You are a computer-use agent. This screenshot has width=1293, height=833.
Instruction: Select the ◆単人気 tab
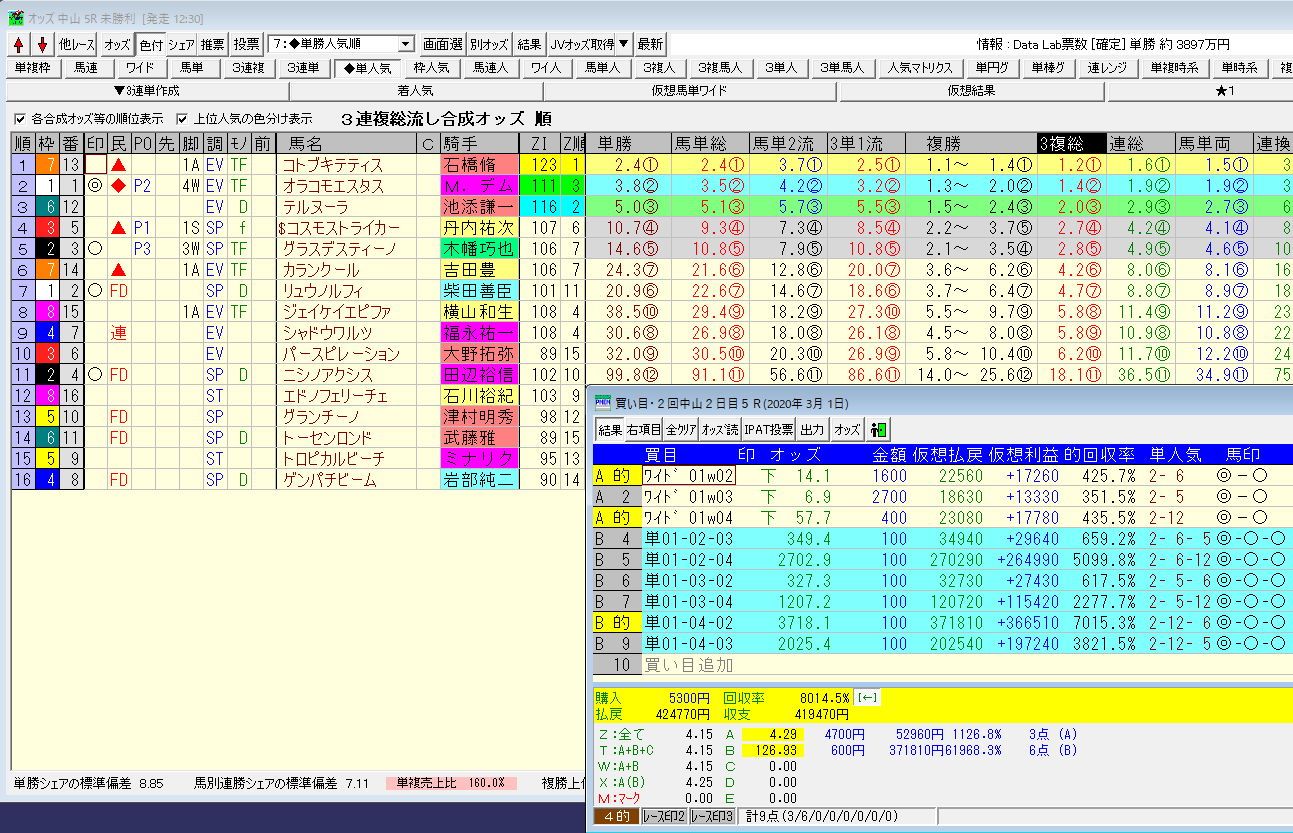[x=367, y=68]
